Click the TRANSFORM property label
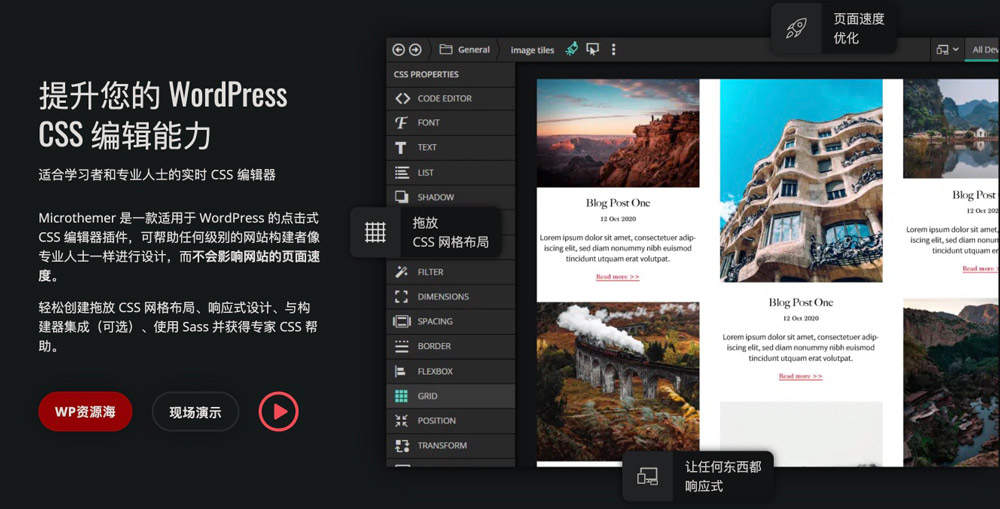The image size is (1000, 509). pyautogui.click(x=442, y=445)
